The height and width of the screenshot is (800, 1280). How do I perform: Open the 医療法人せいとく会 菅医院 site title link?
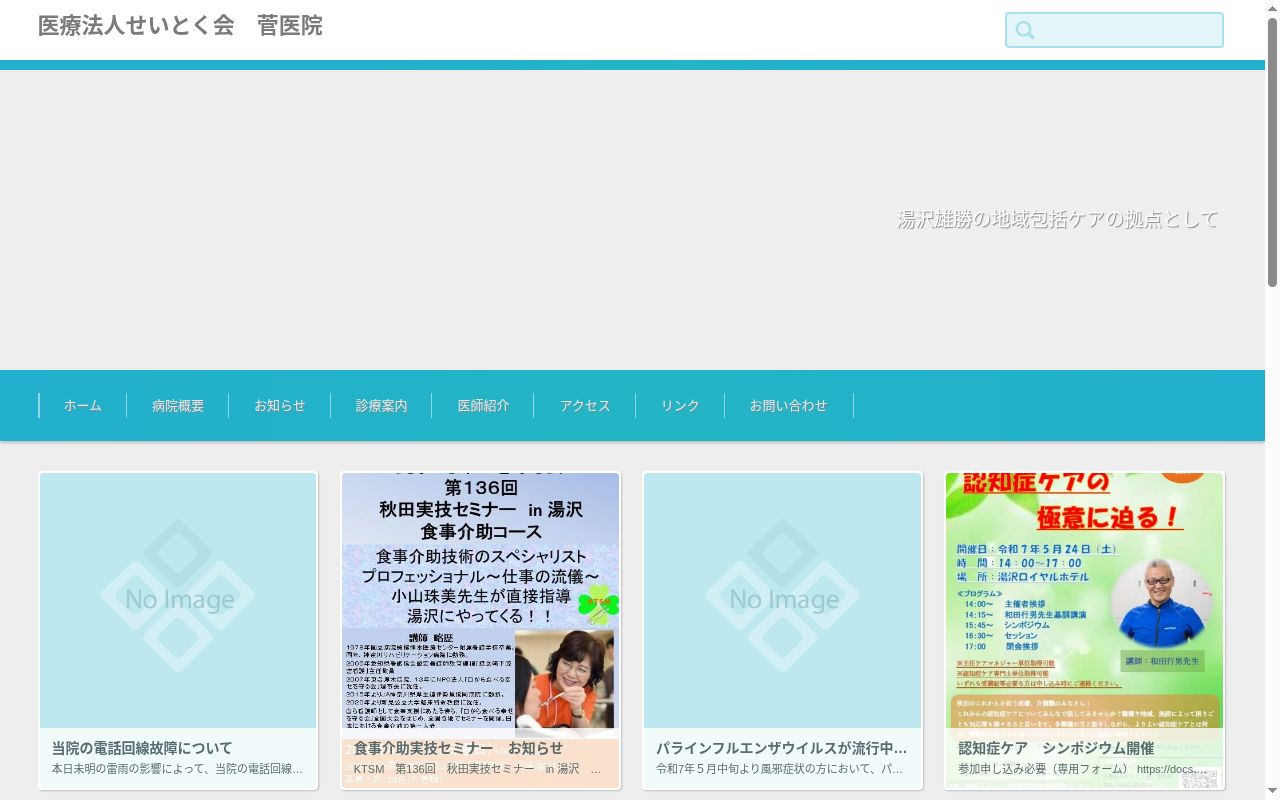coord(180,26)
